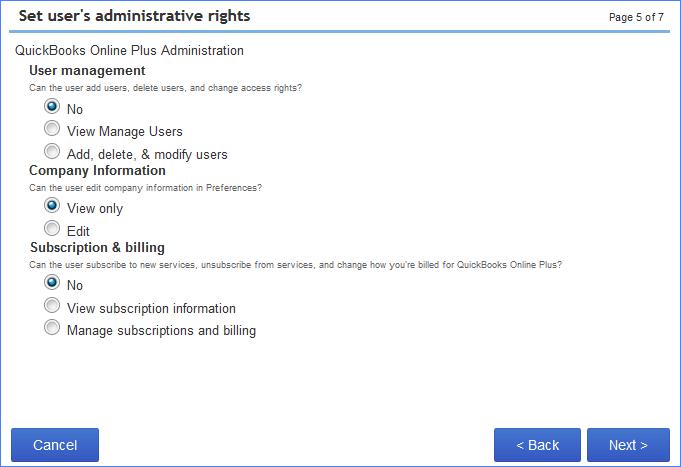
Task: Click the question about adding and deleting users
Action: [165, 88]
